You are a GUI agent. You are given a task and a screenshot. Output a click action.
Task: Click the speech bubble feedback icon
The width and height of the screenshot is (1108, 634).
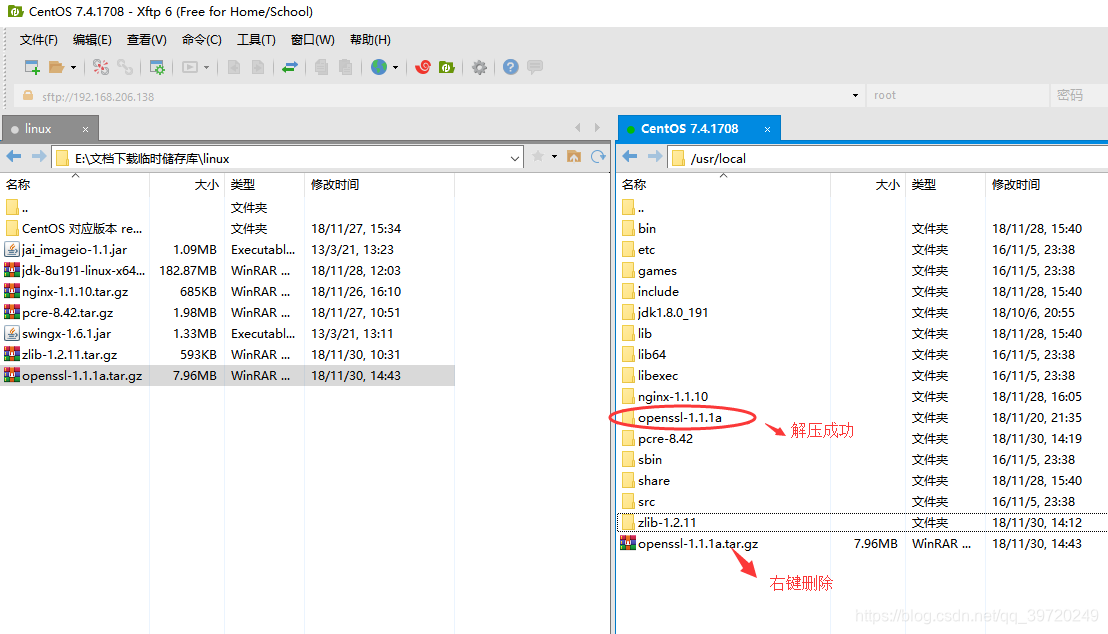coord(535,67)
